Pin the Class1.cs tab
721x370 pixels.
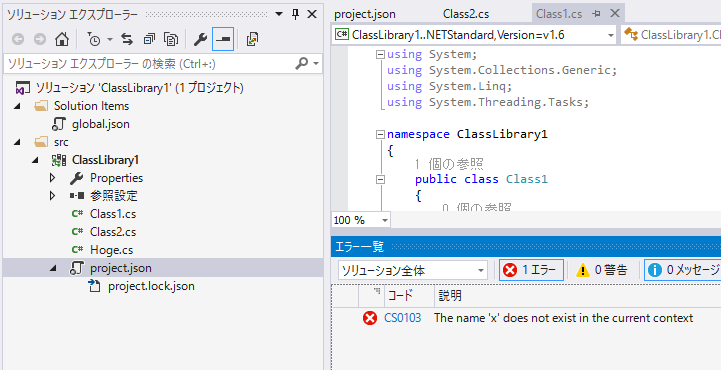coord(596,14)
